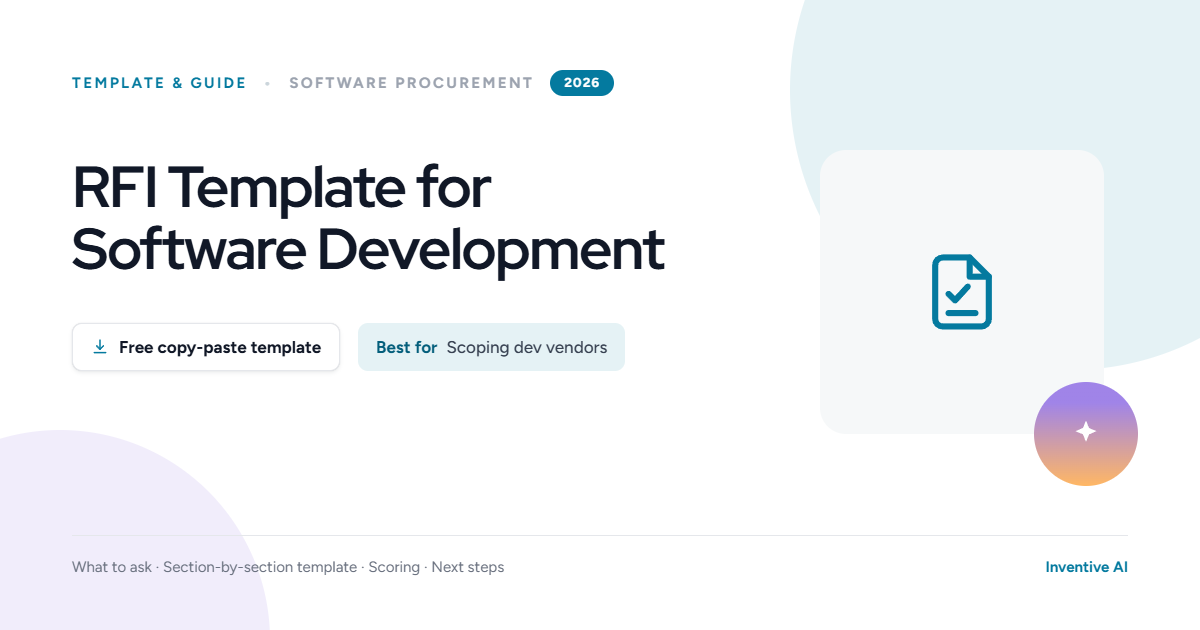This screenshot has height=630, width=1200.
Task: Click the download arrow icon
Action: pyautogui.click(x=100, y=347)
